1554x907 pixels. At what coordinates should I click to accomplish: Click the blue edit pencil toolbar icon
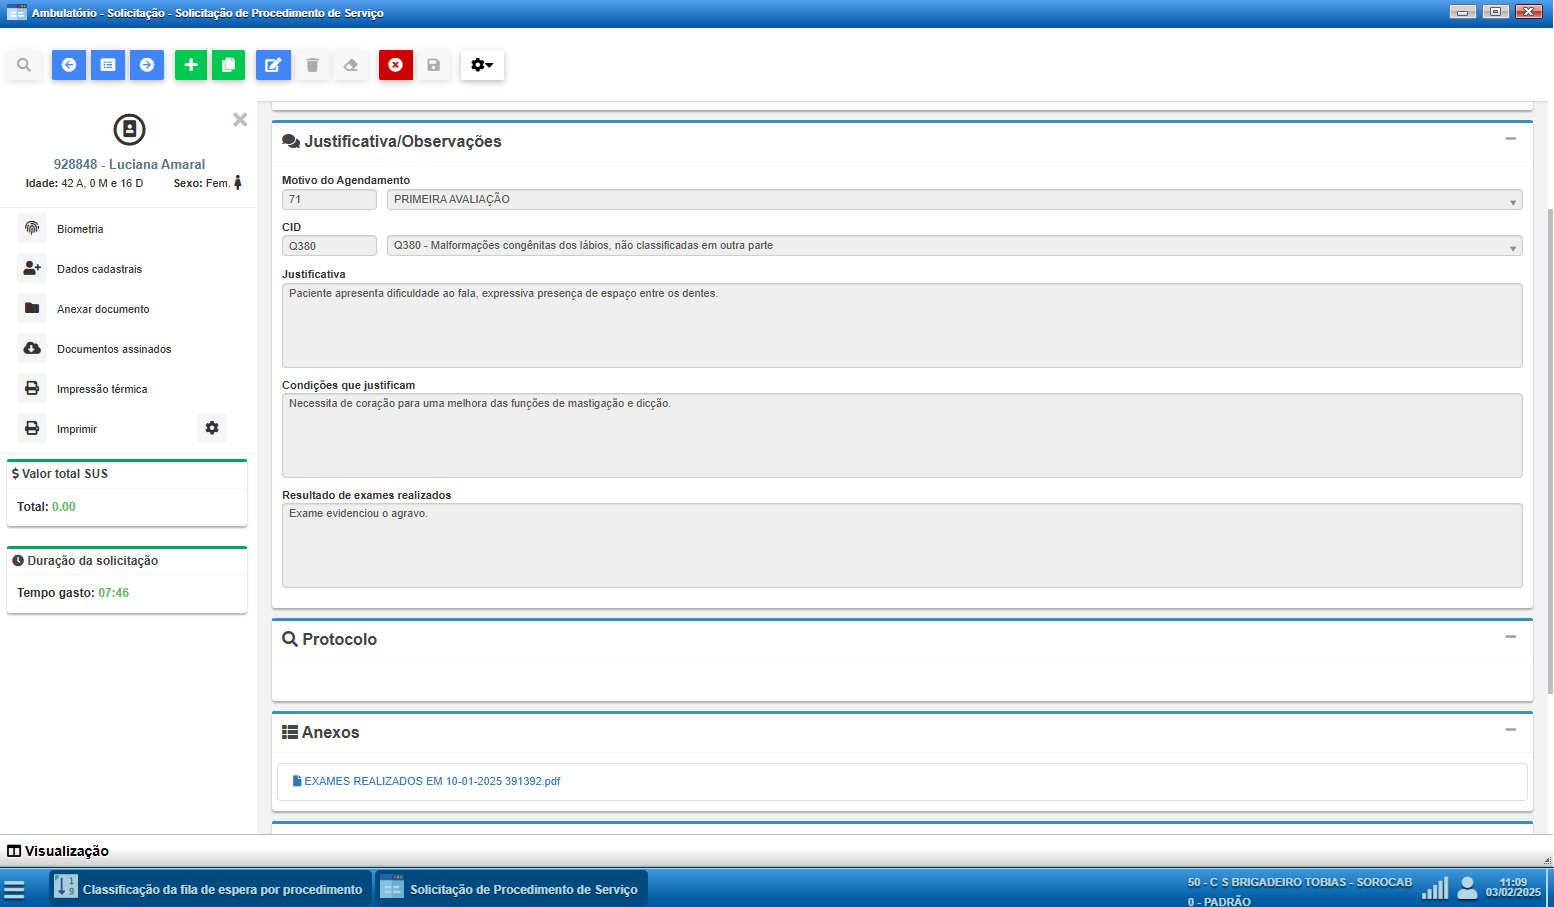pos(273,65)
